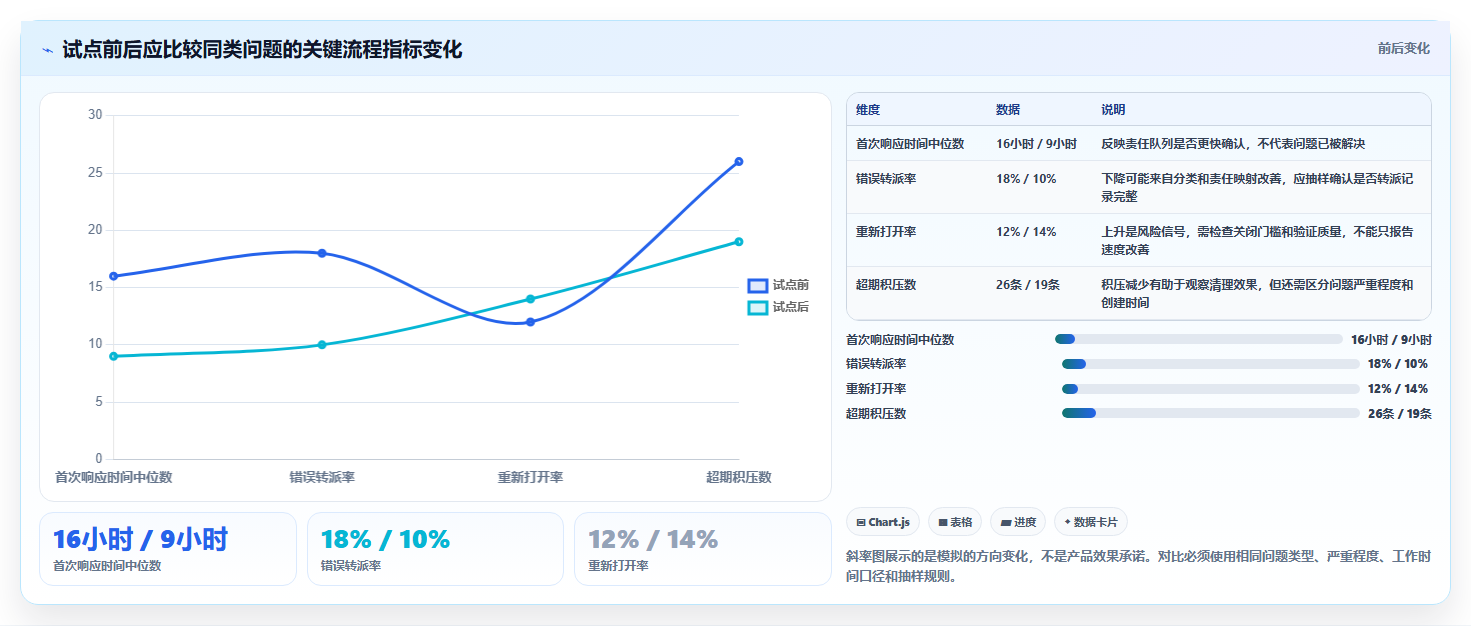Click 试点前 data point at 超期积压数 (26)
The height and width of the screenshot is (626, 1471).
pos(739,161)
